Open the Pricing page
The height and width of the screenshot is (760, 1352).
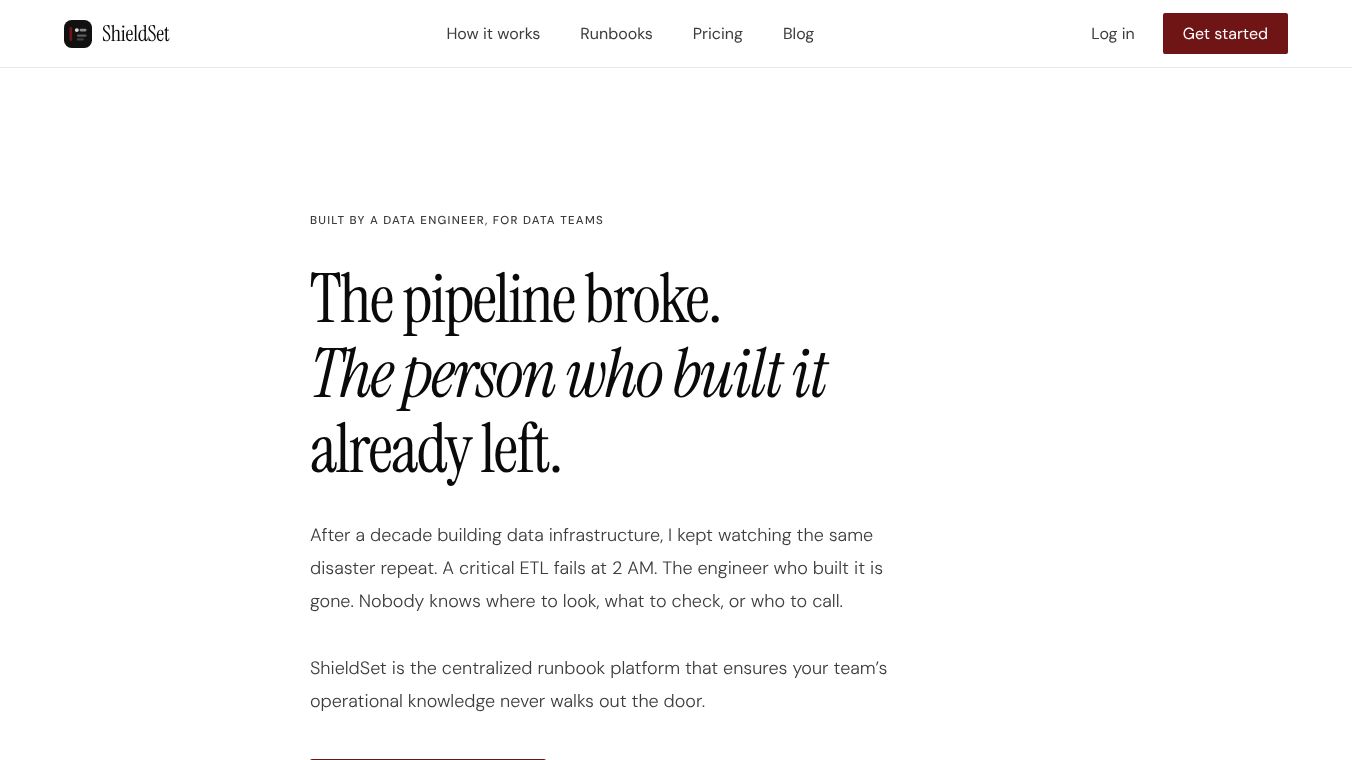pyautogui.click(x=717, y=34)
